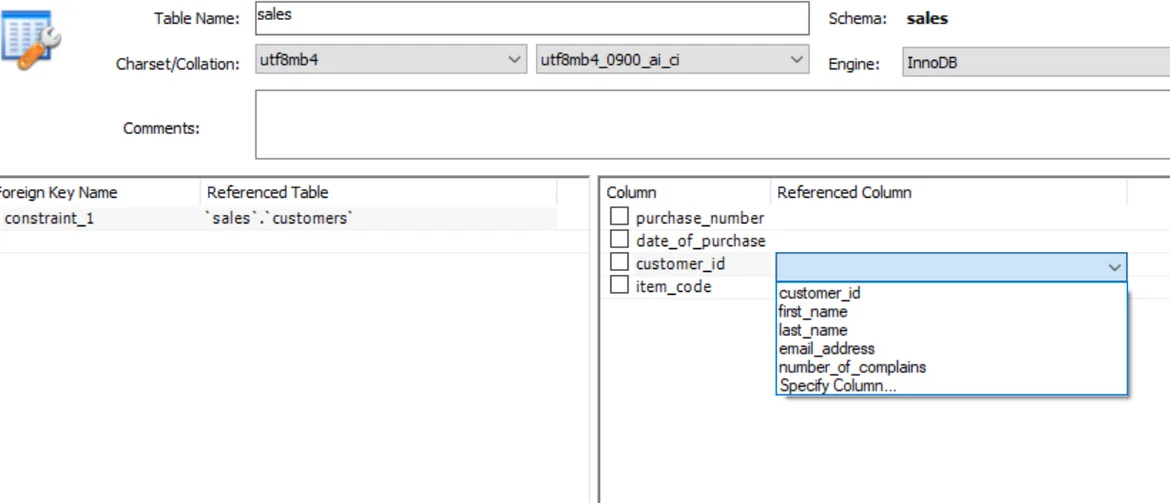The width and height of the screenshot is (1170, 503).
Task: Choose first_name in referenced column list
Action: (x=813, y=312)
